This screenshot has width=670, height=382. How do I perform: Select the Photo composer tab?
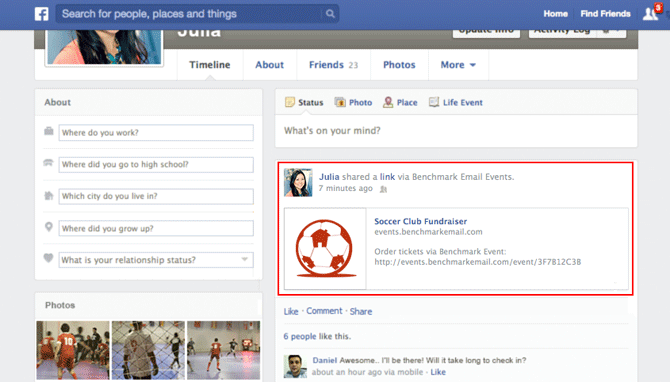[353, 103]
